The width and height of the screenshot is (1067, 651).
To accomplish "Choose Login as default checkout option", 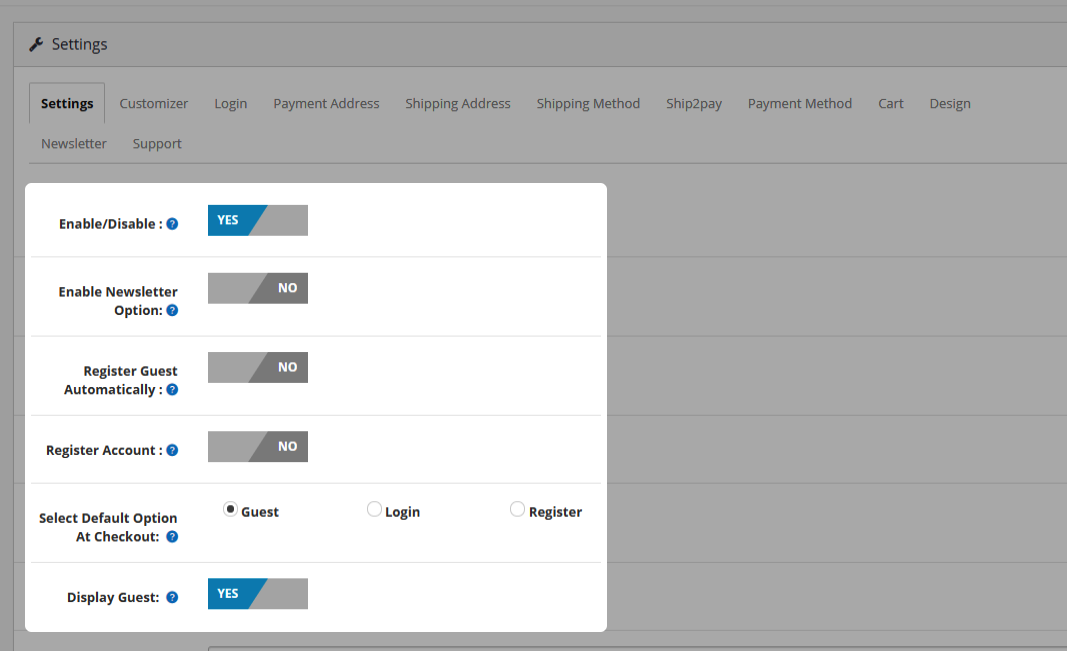I will (375, 510).
